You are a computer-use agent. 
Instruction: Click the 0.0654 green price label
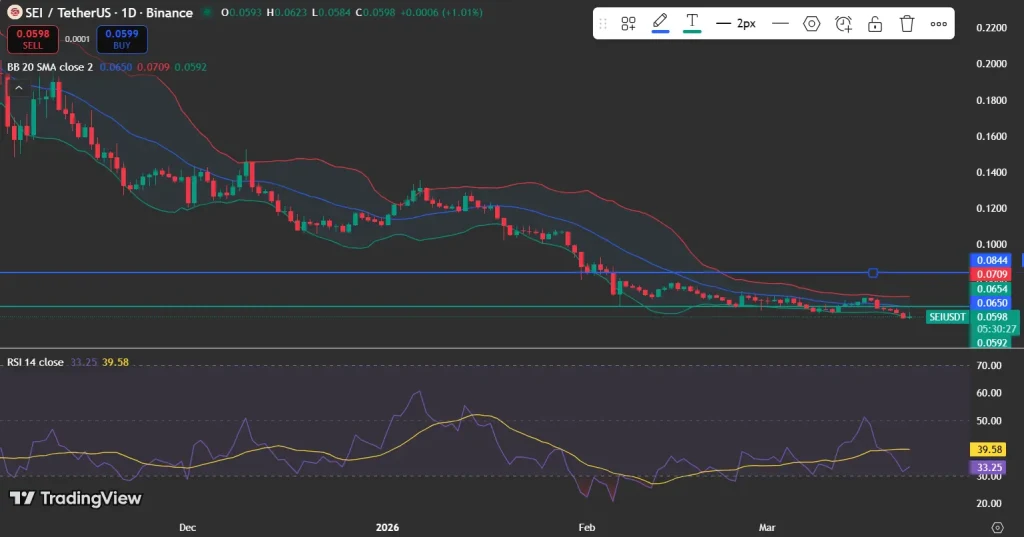(991, 289)
